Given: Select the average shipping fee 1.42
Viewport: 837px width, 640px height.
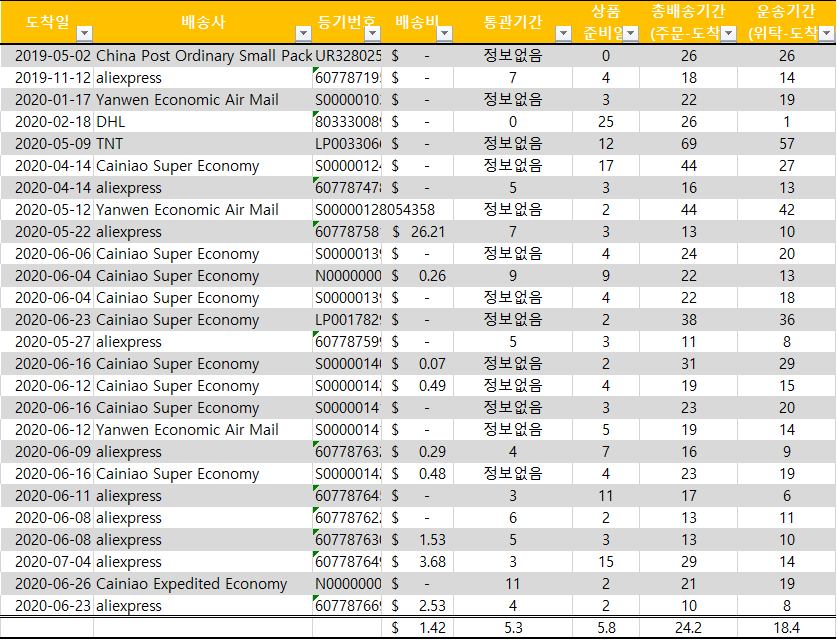Looking at the screenshot, I should [418, 628].
